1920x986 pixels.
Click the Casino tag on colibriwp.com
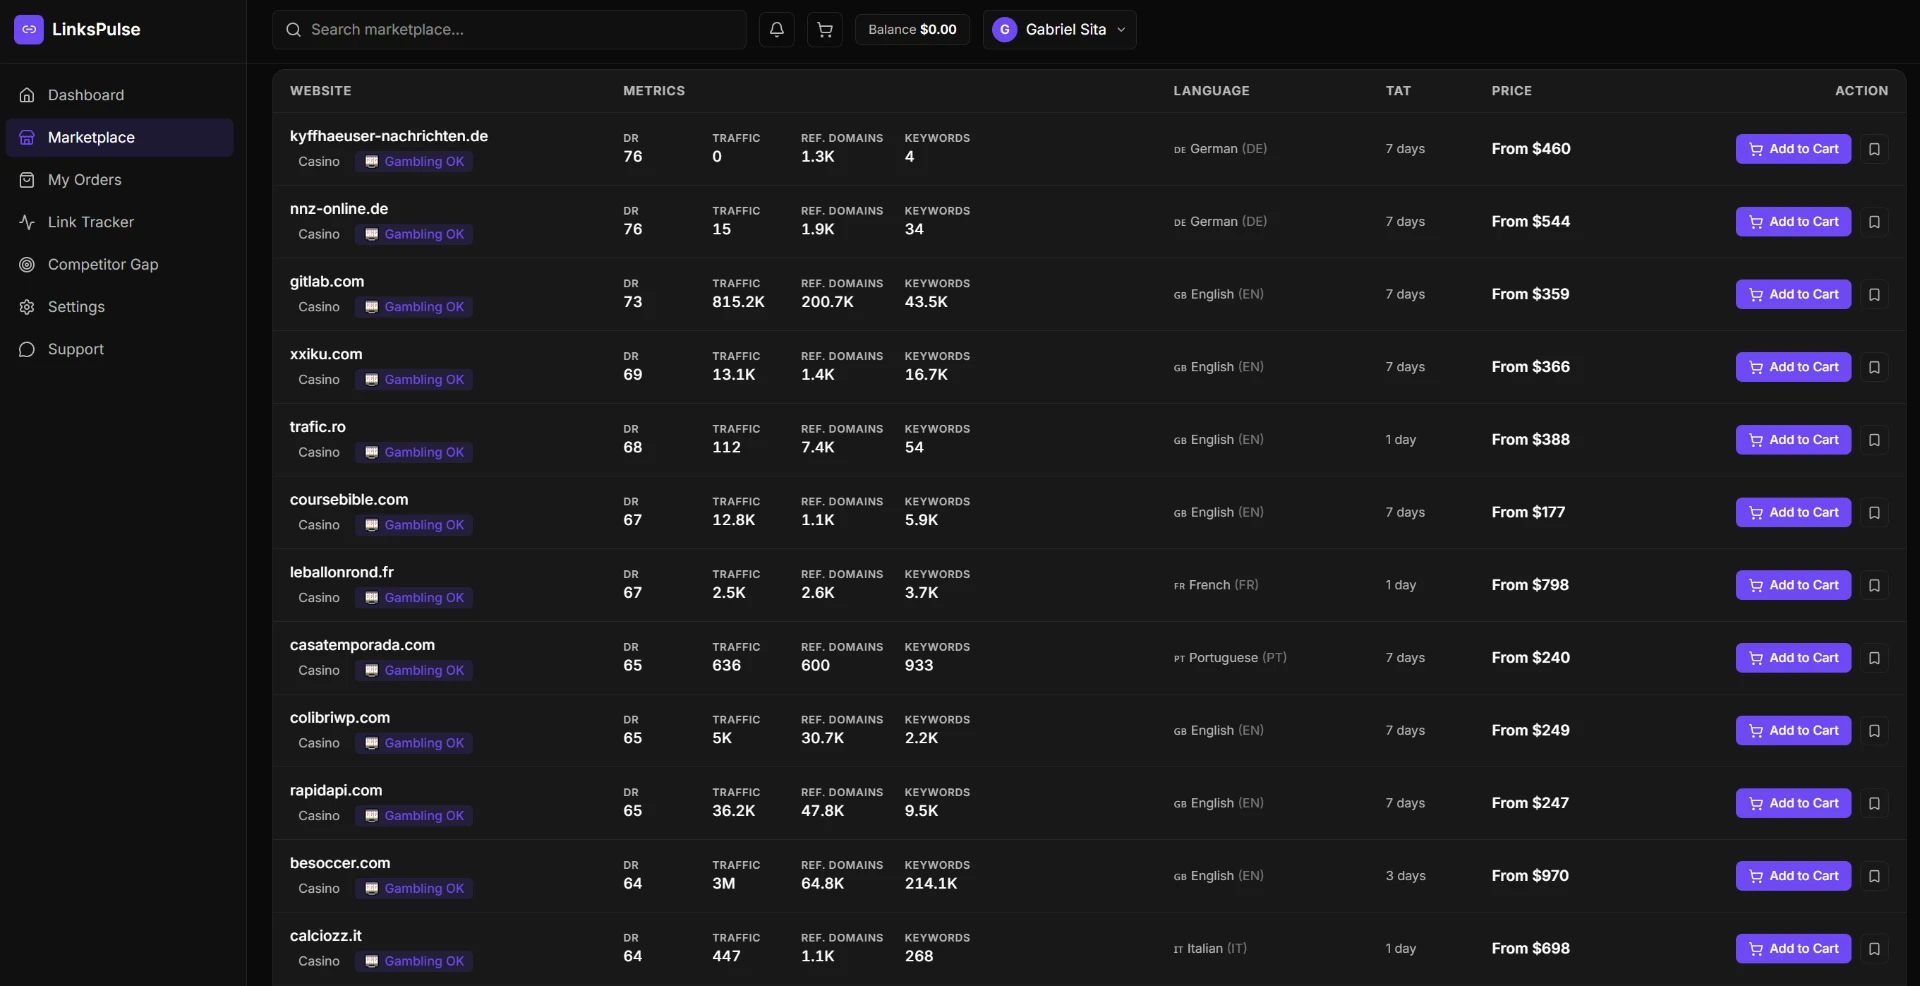[319, 743]
